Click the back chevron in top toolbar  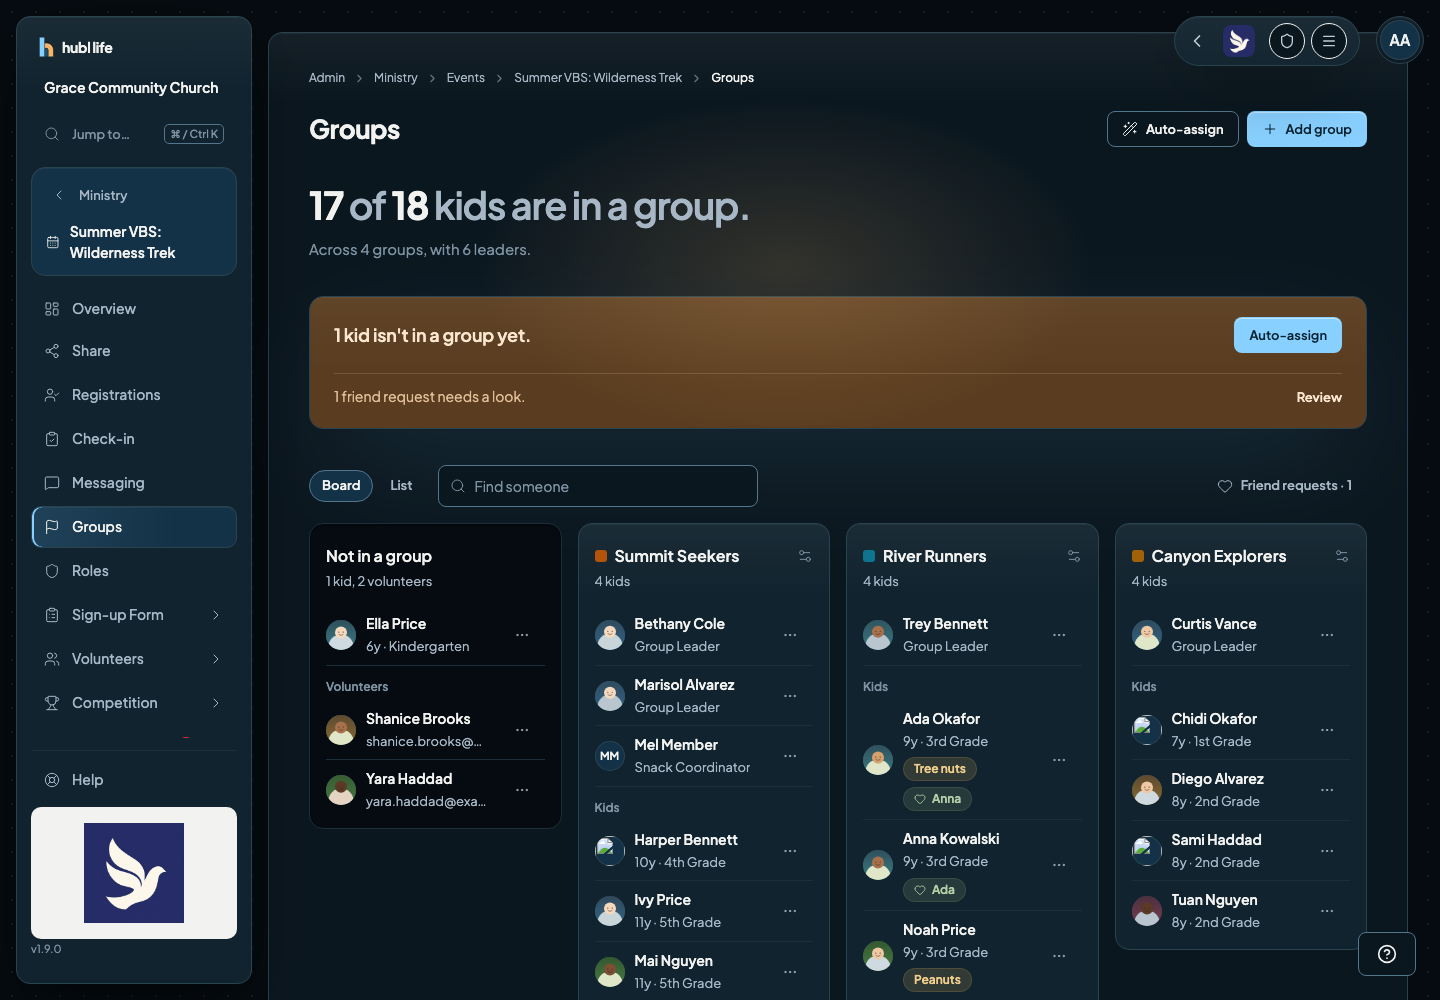click(x=1197, y=41)
